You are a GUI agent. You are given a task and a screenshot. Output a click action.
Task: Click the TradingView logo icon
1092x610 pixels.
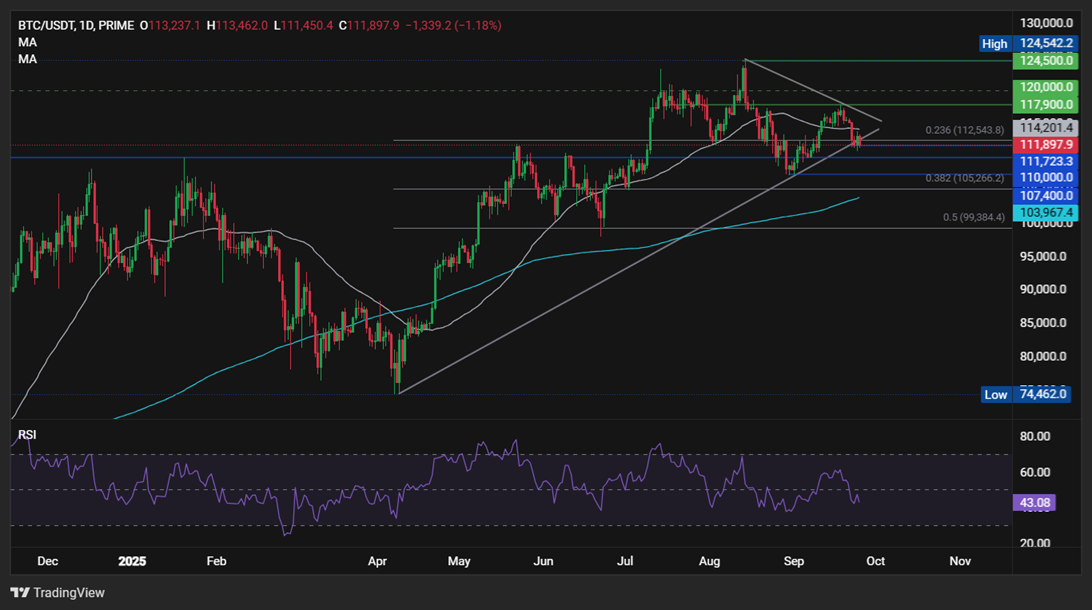coord(21,592)
